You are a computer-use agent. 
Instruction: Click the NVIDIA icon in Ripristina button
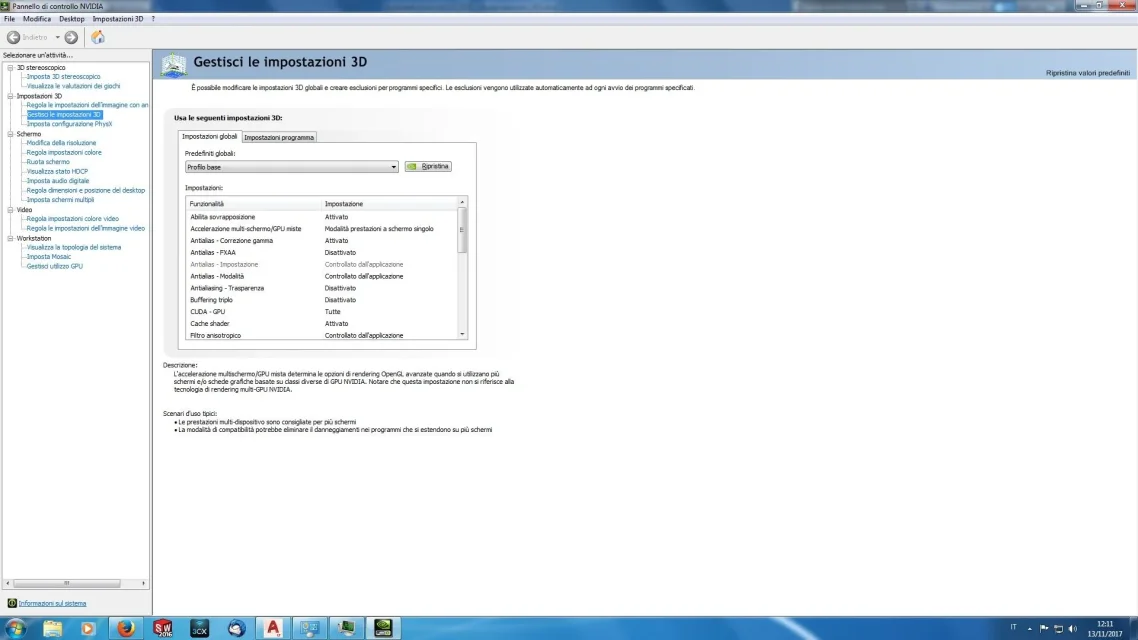click(x=412, y=166)
